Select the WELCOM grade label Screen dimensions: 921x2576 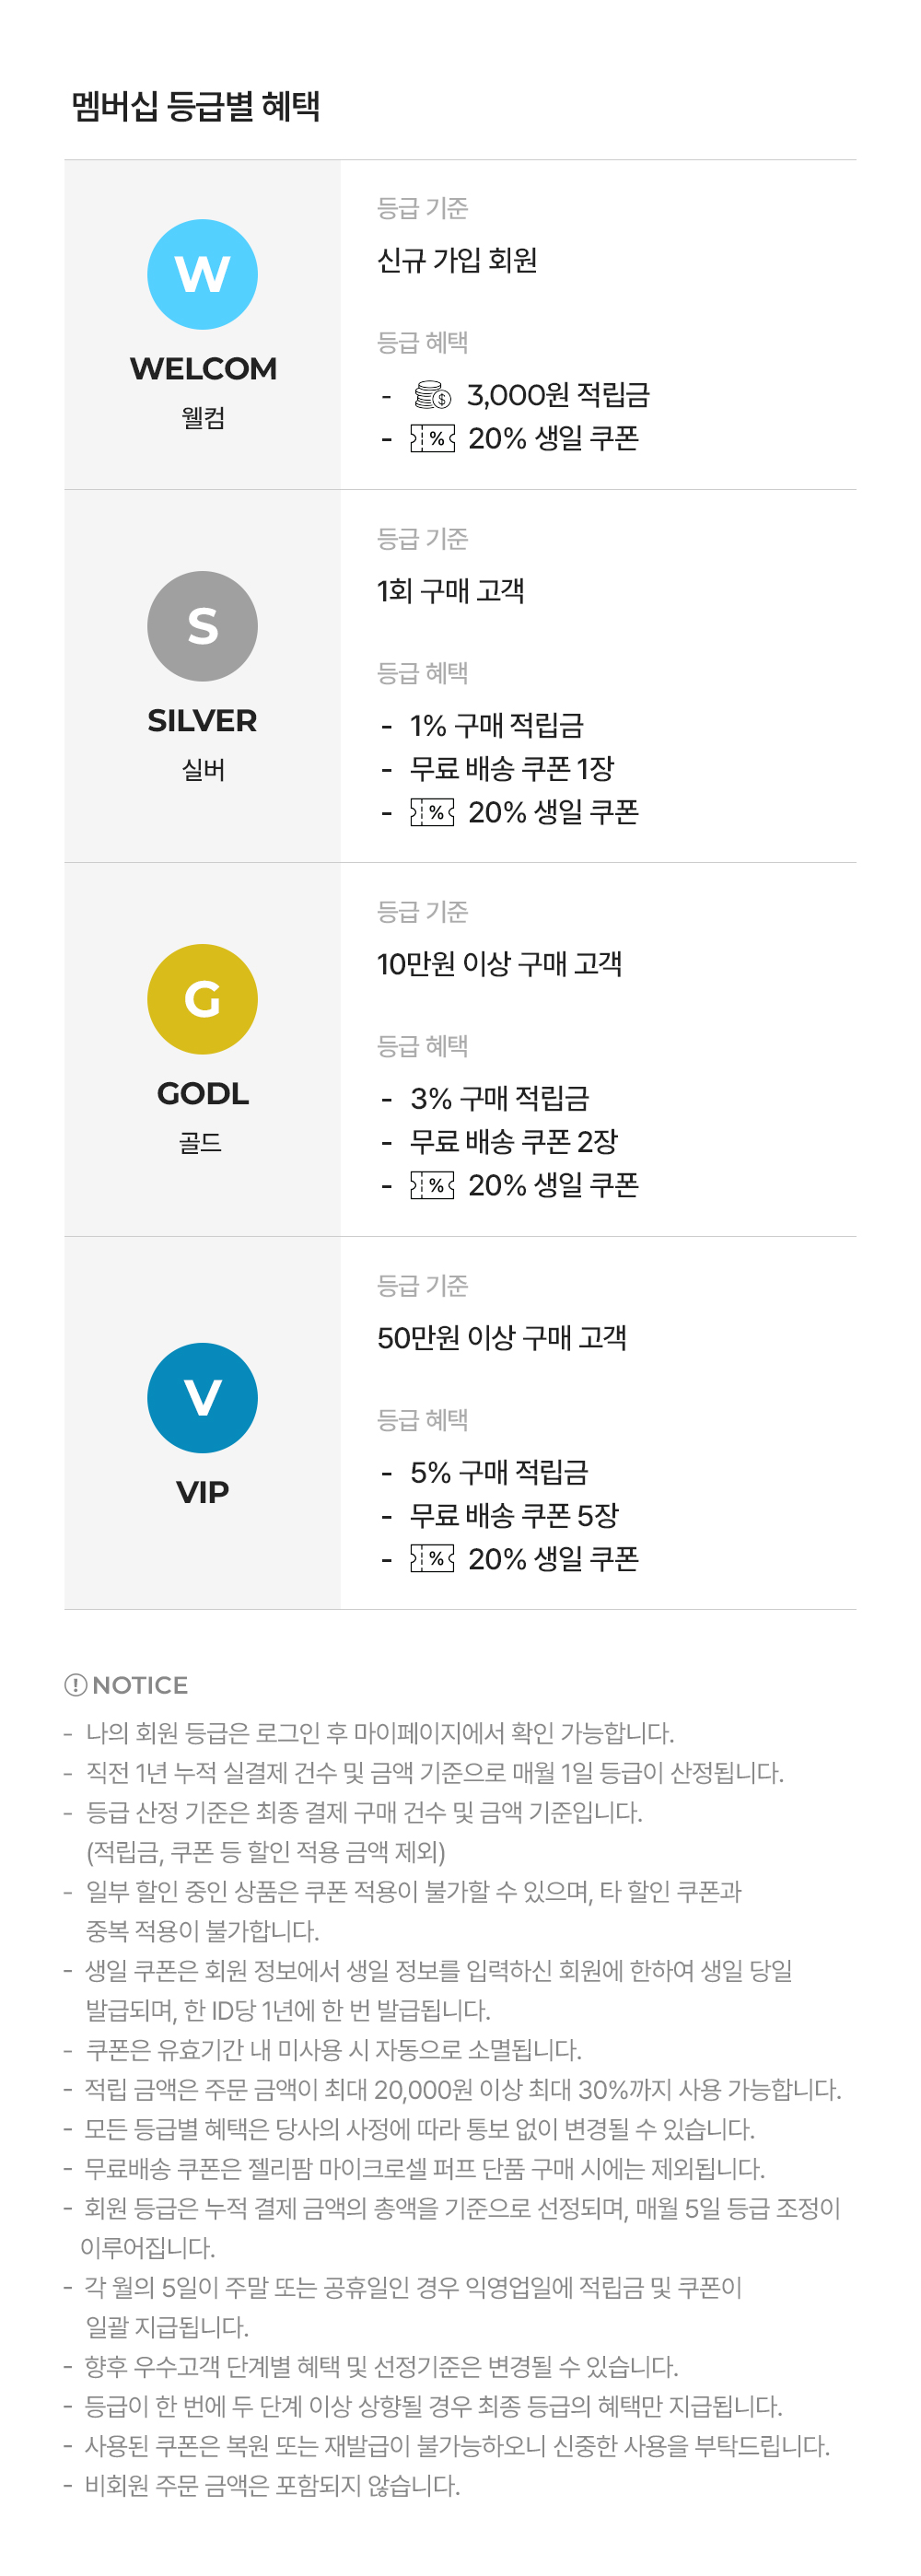pyautogui.click(x=203, y=369)
